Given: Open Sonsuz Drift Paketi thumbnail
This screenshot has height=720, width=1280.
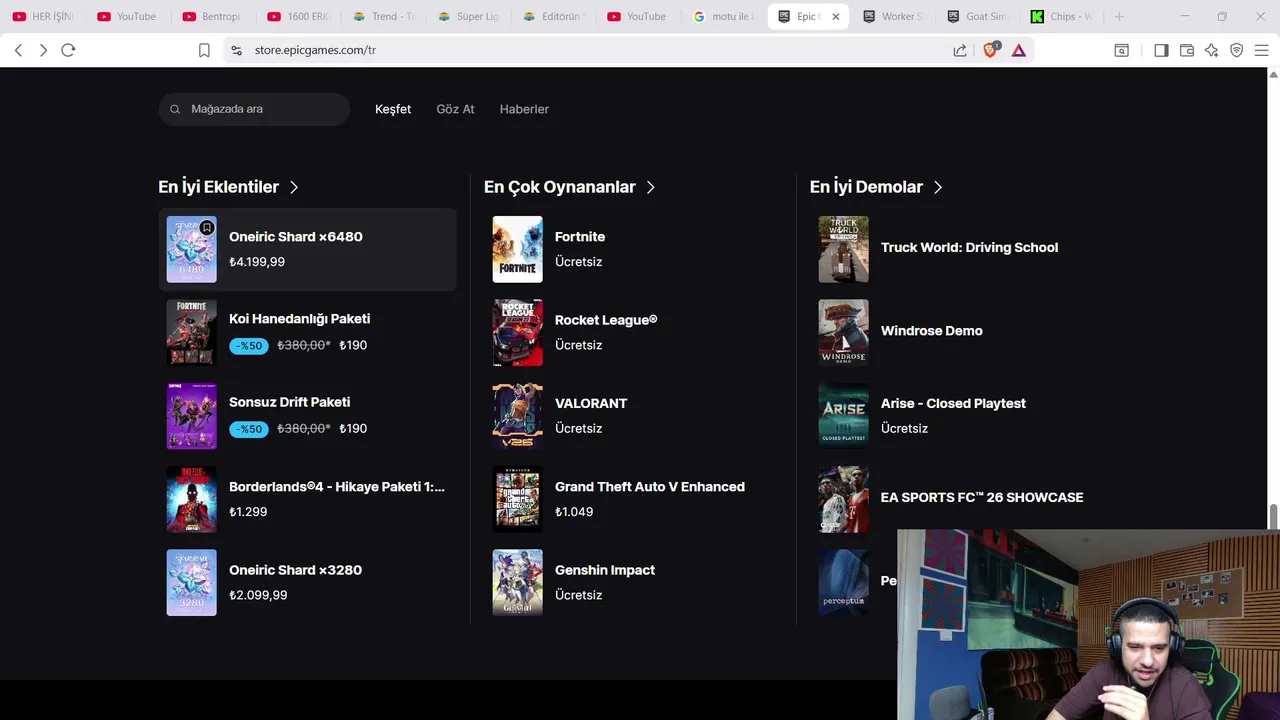Looking at the screenshot, I should click(192, 416).
